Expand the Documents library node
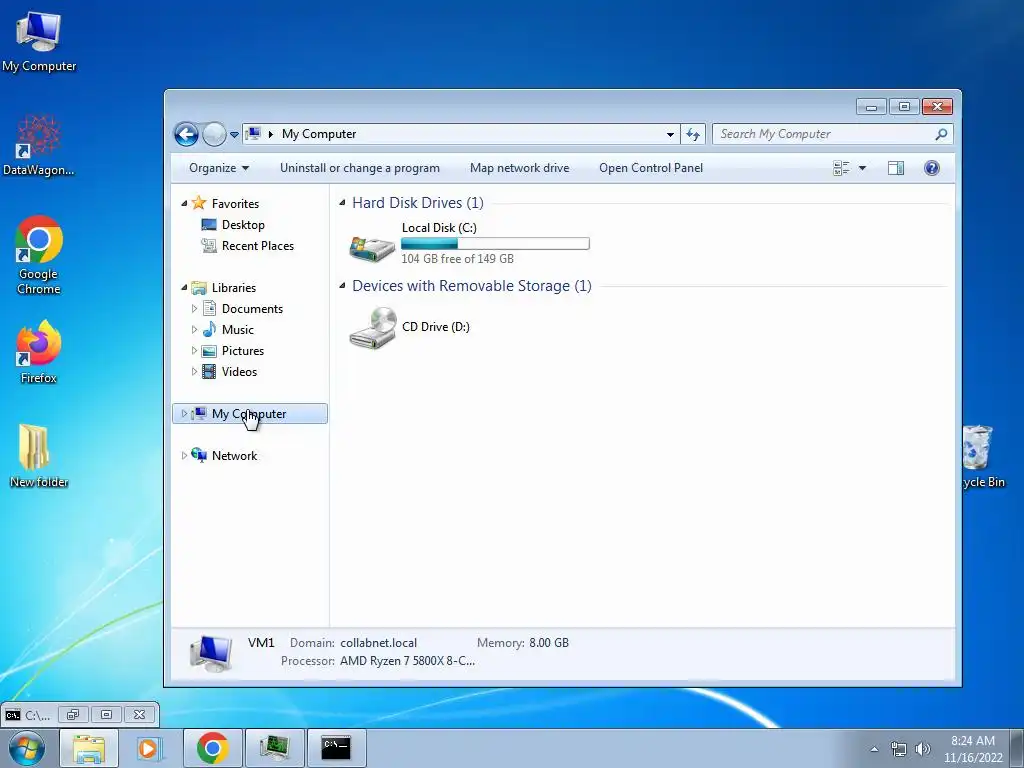This screenshot has width=1024, height=768. [194, 308]
